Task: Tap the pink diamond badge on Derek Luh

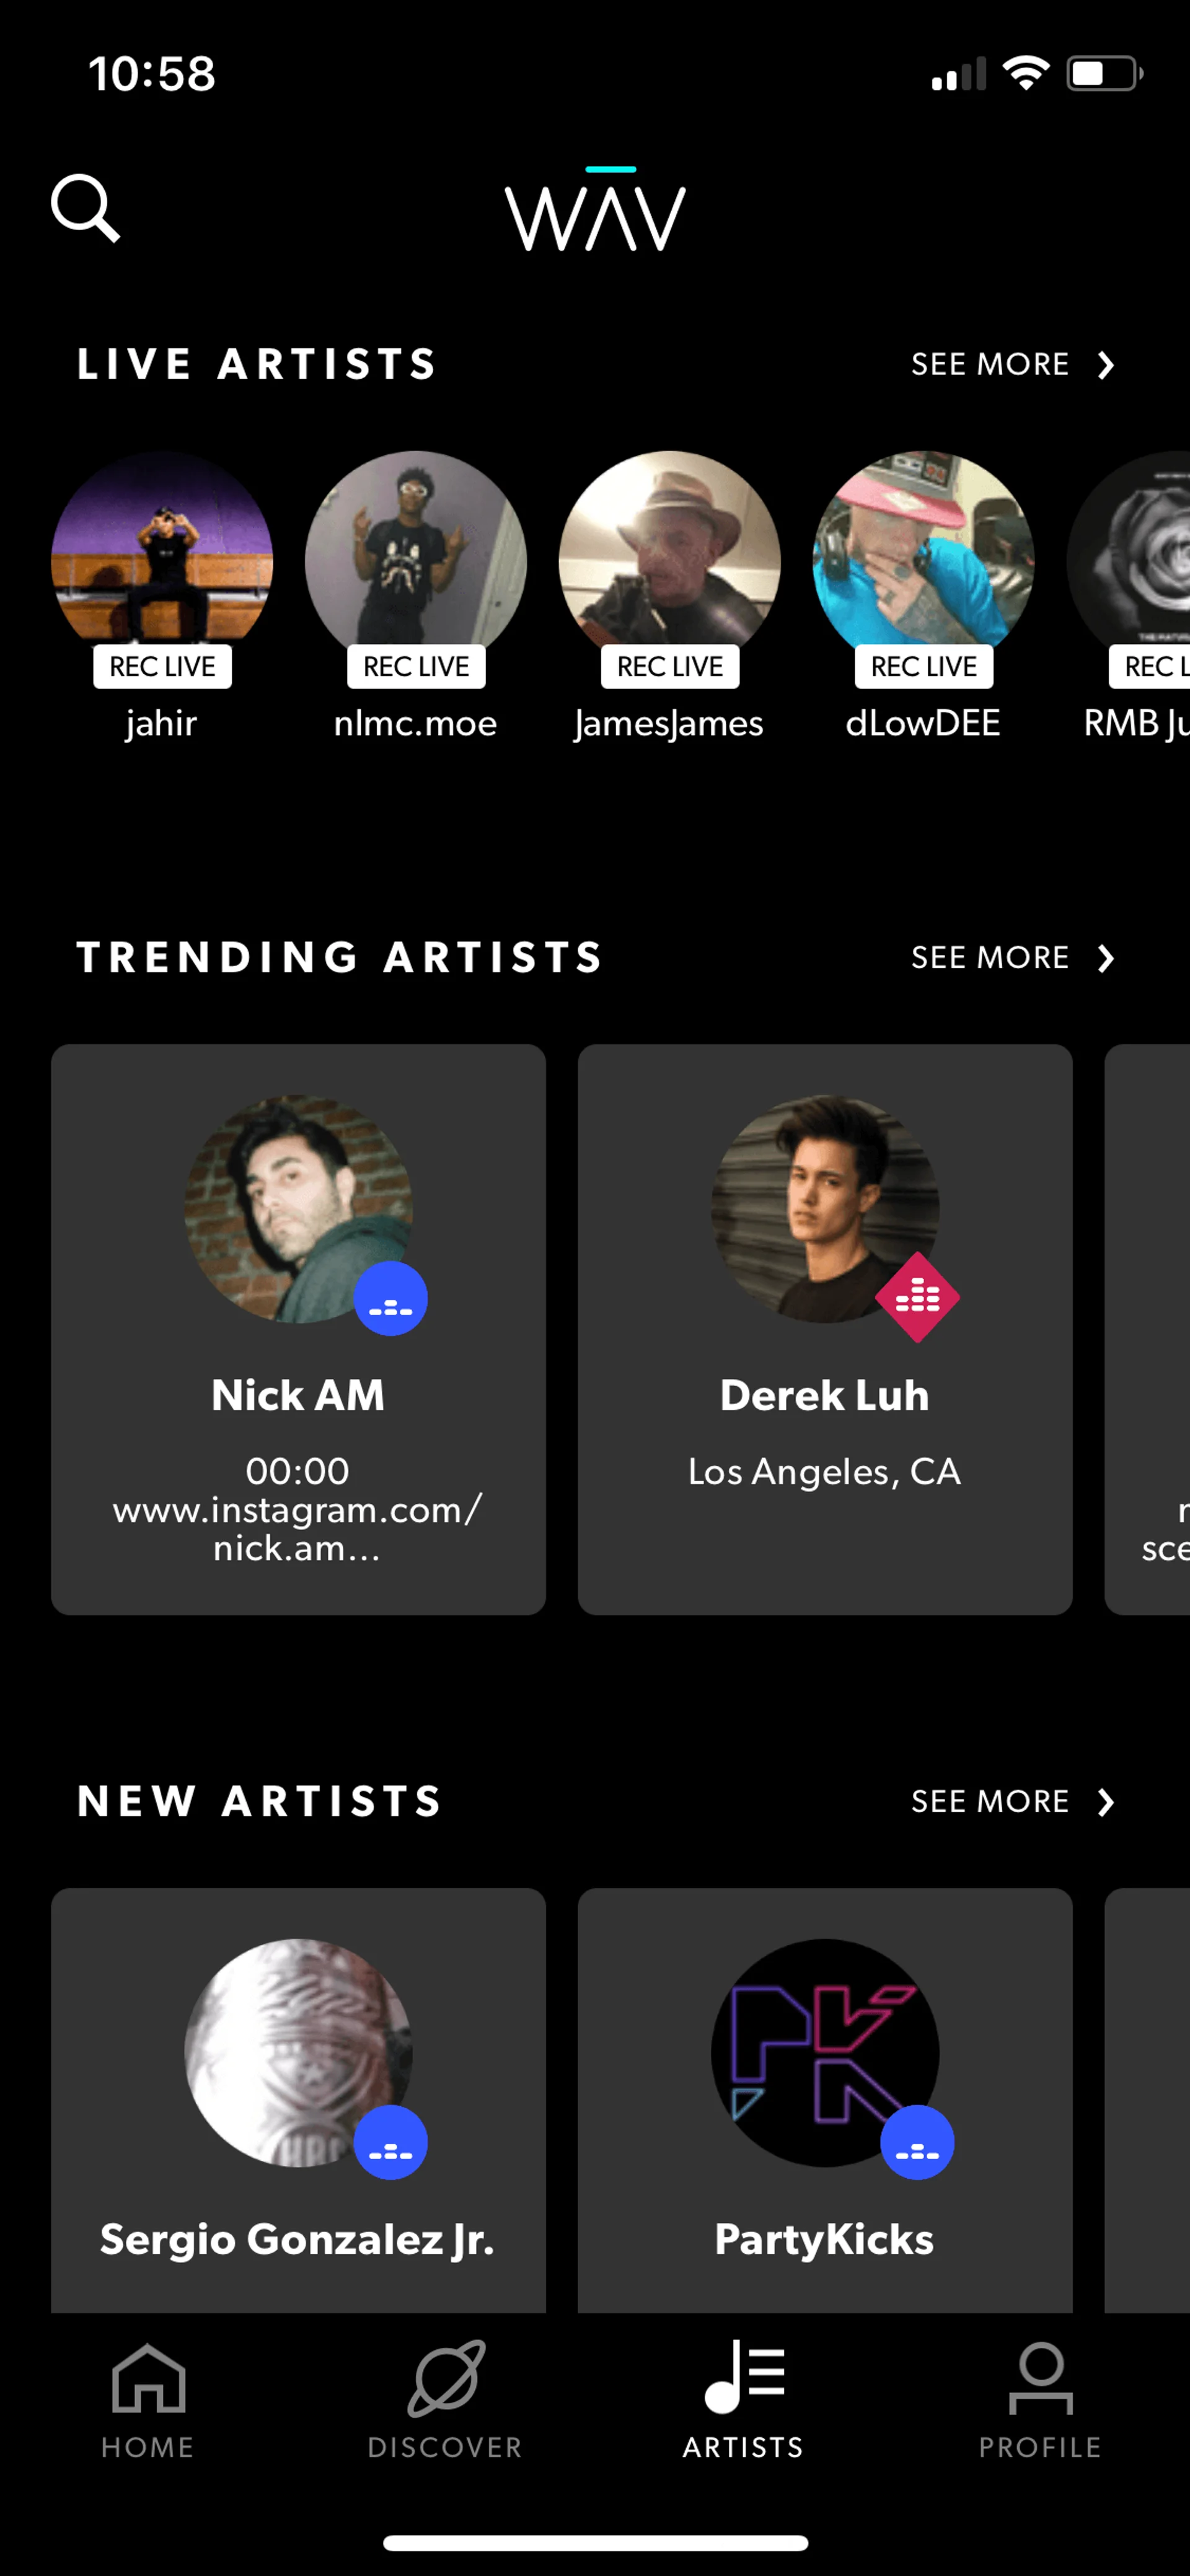Action: 917,1298
